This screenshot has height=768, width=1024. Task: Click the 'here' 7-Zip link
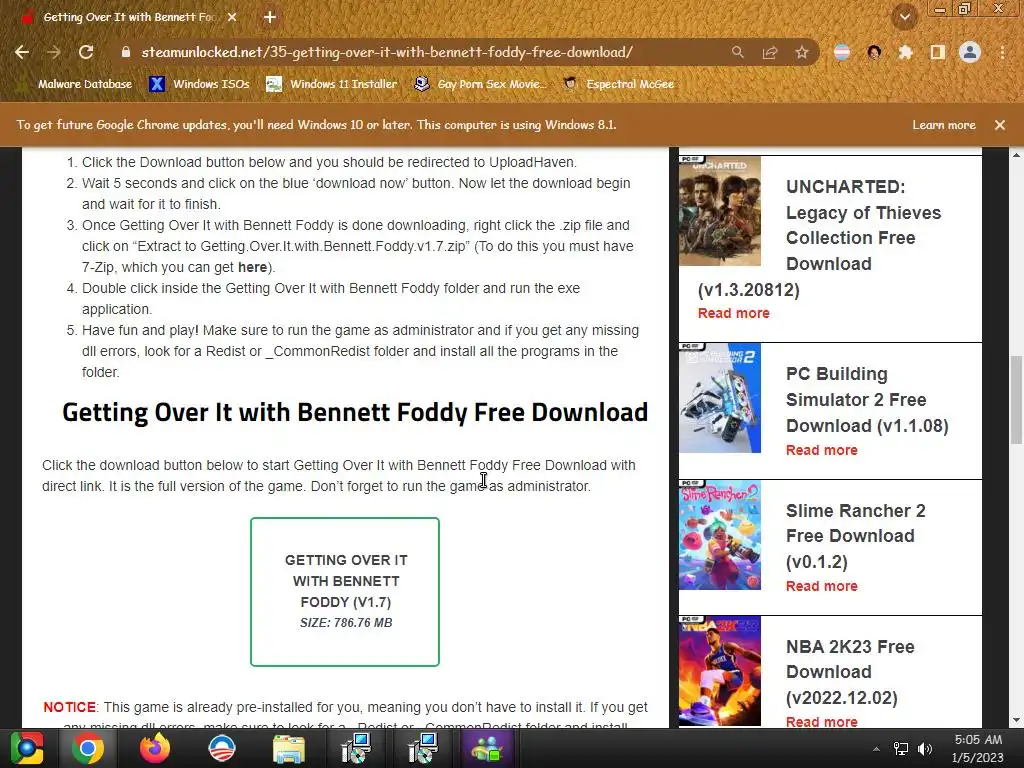(x=252, y=267)
